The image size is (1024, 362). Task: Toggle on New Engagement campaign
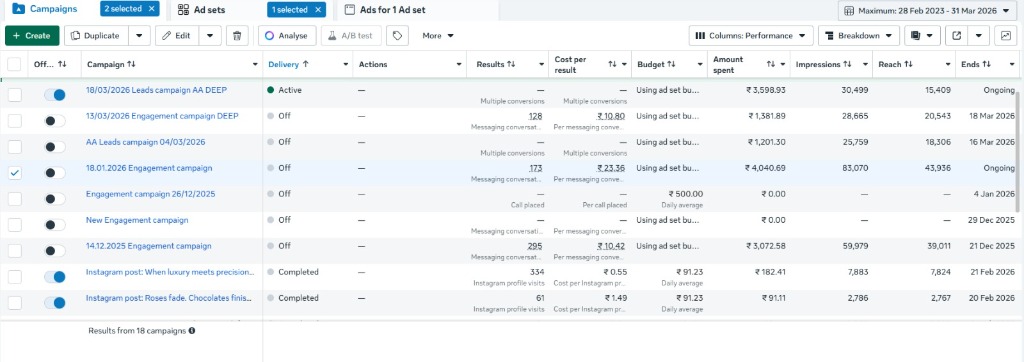pos(55,225)
